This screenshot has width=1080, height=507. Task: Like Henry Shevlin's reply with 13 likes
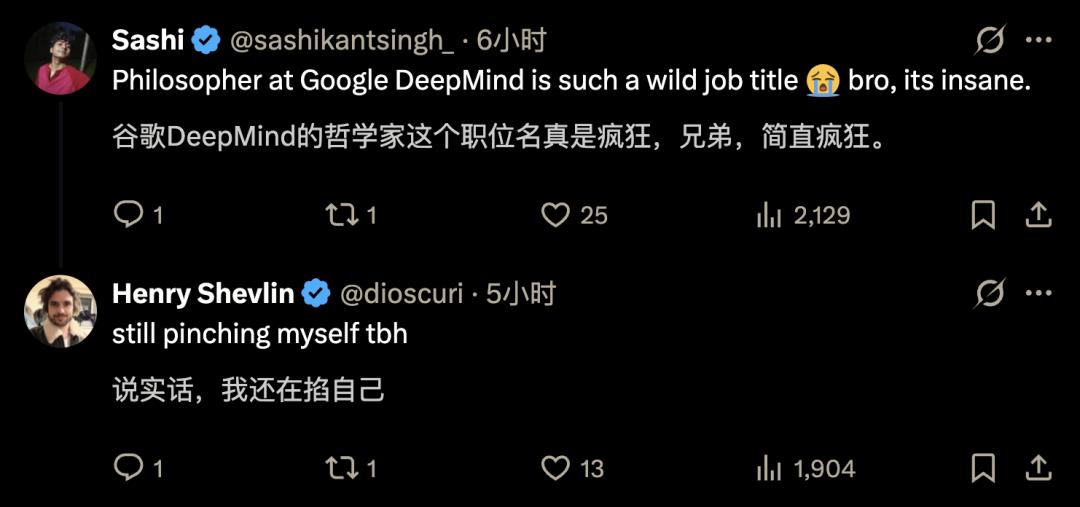pos(555,467)
